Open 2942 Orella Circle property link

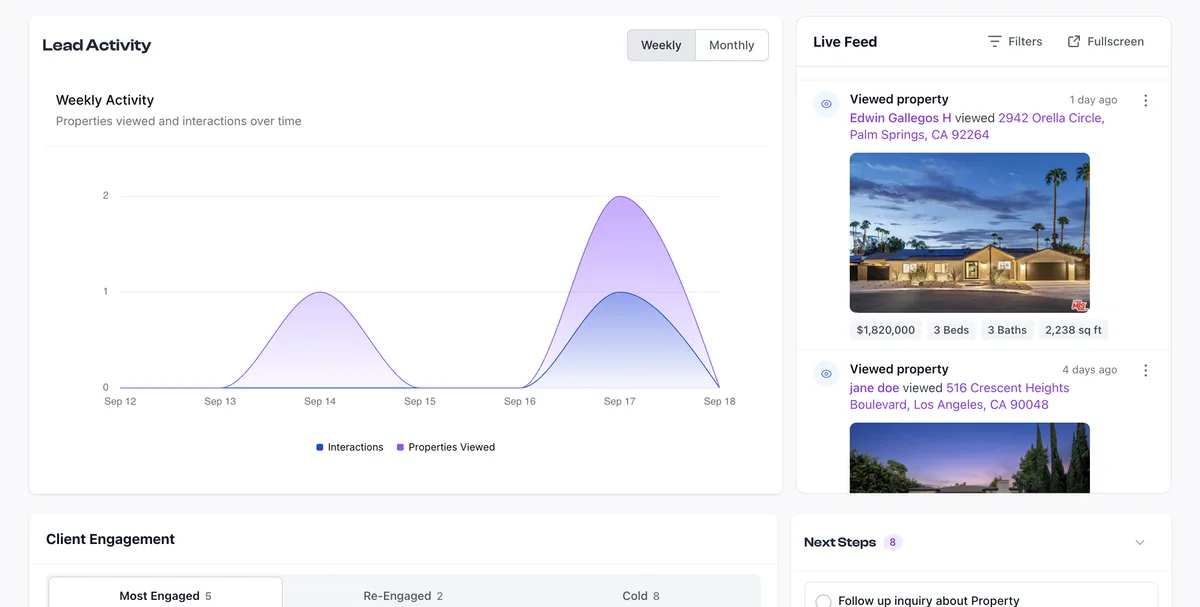(977, 126)
